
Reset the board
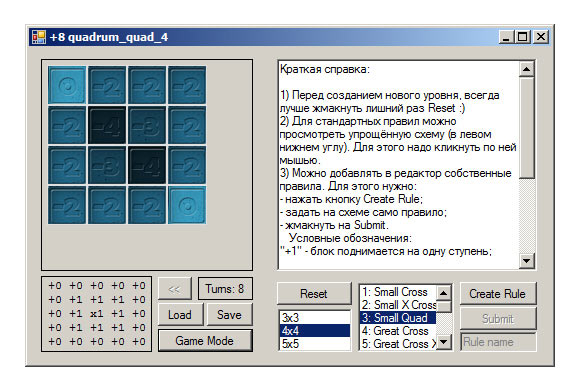pos(314,293)
